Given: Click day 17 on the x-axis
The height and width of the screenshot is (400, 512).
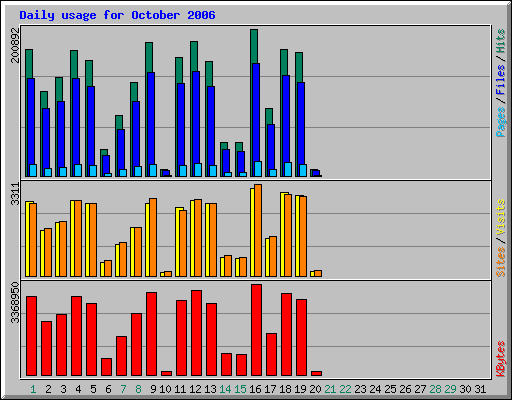Looking at the screenshot, I should point(270,389).
